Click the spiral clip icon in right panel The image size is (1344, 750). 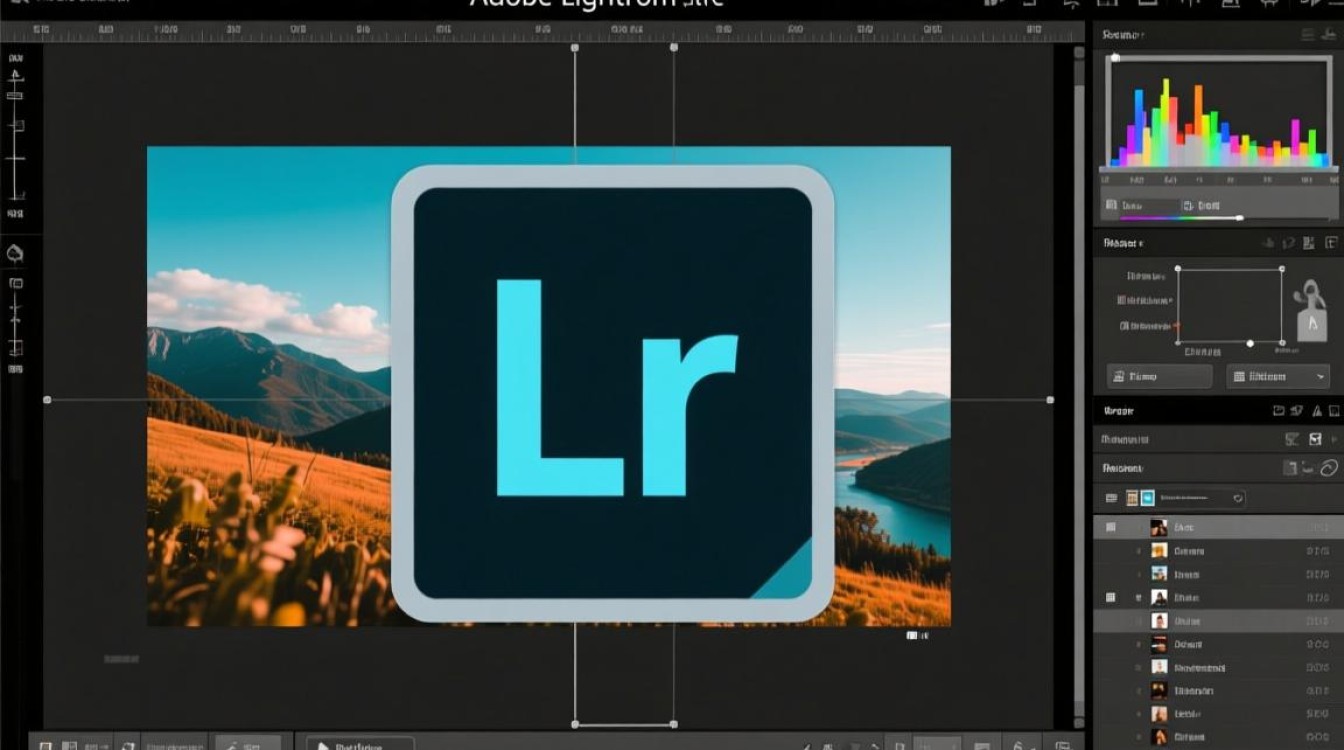[1328, 467]
